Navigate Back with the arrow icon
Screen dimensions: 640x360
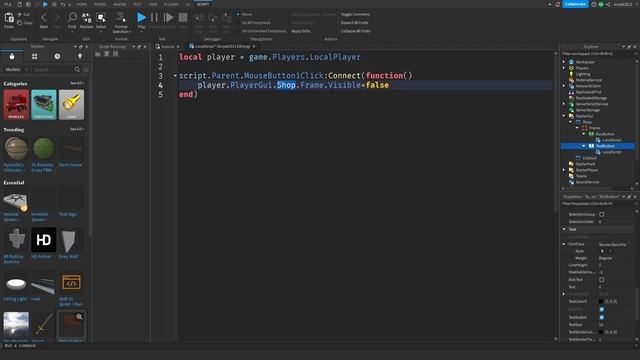[x=44, y=18]
